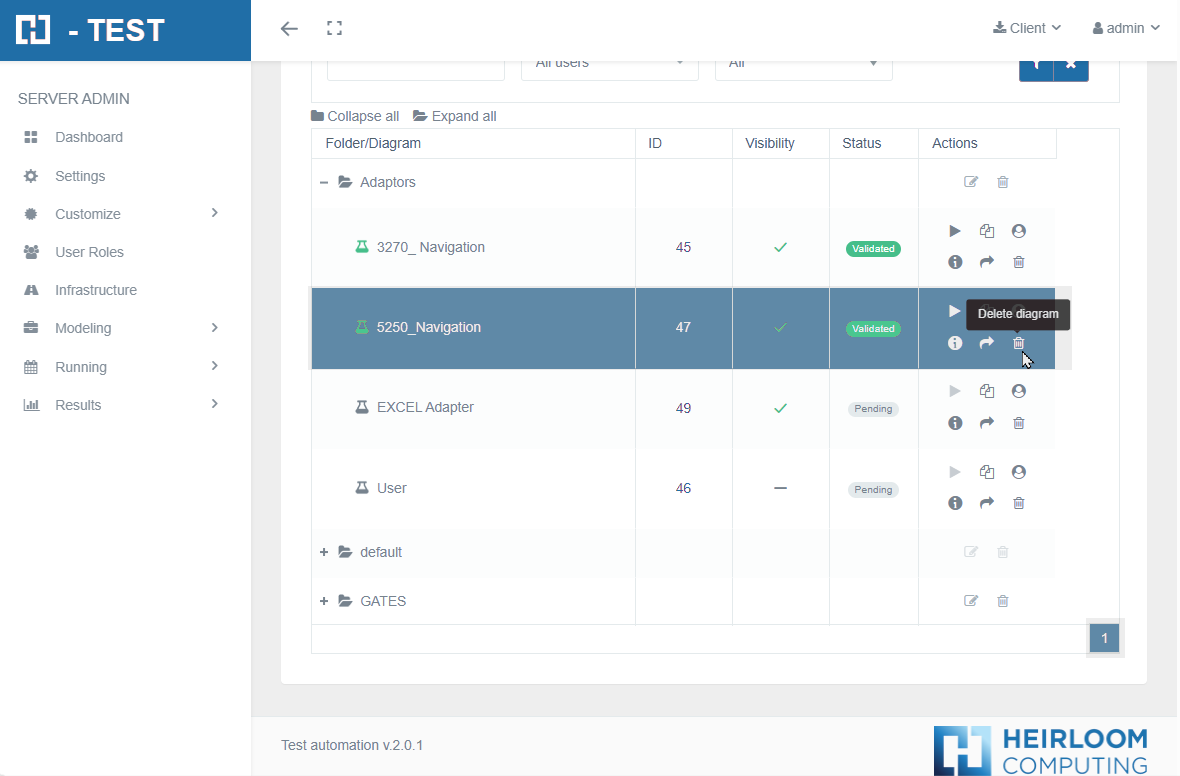The height and width of the screenshot is (776, 1180).
Task: Edit the Adaptors folder
Action: point(970,182)
